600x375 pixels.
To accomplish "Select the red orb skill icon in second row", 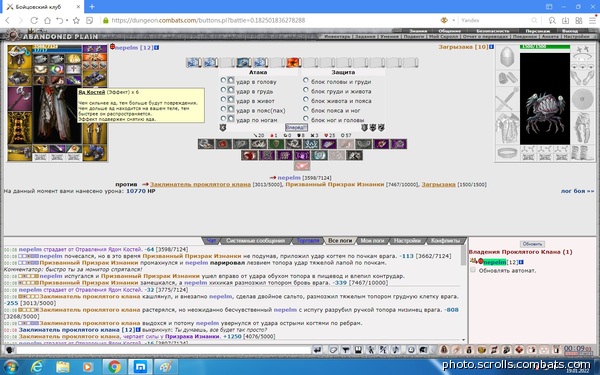I will point(249,155).
